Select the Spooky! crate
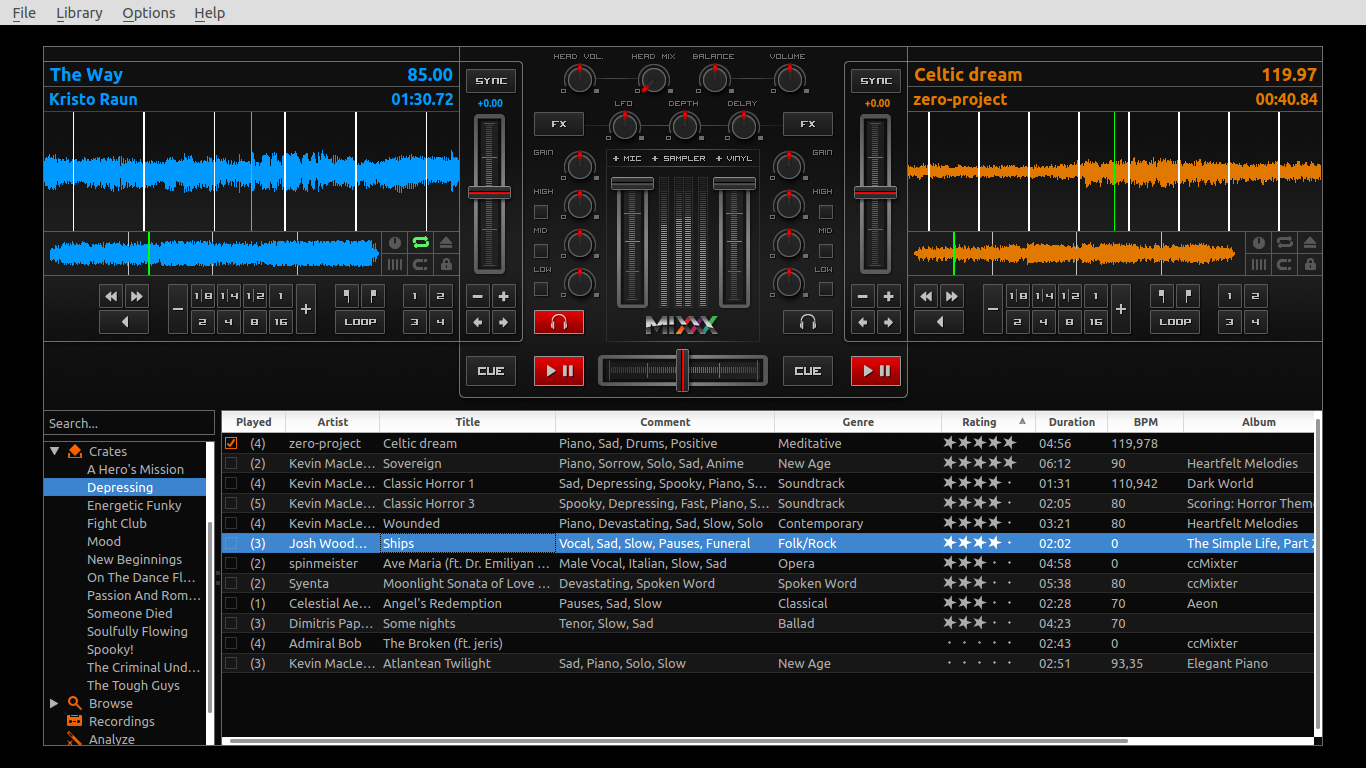The height and width of the screenshot is (768, 1366). point(110,649)
